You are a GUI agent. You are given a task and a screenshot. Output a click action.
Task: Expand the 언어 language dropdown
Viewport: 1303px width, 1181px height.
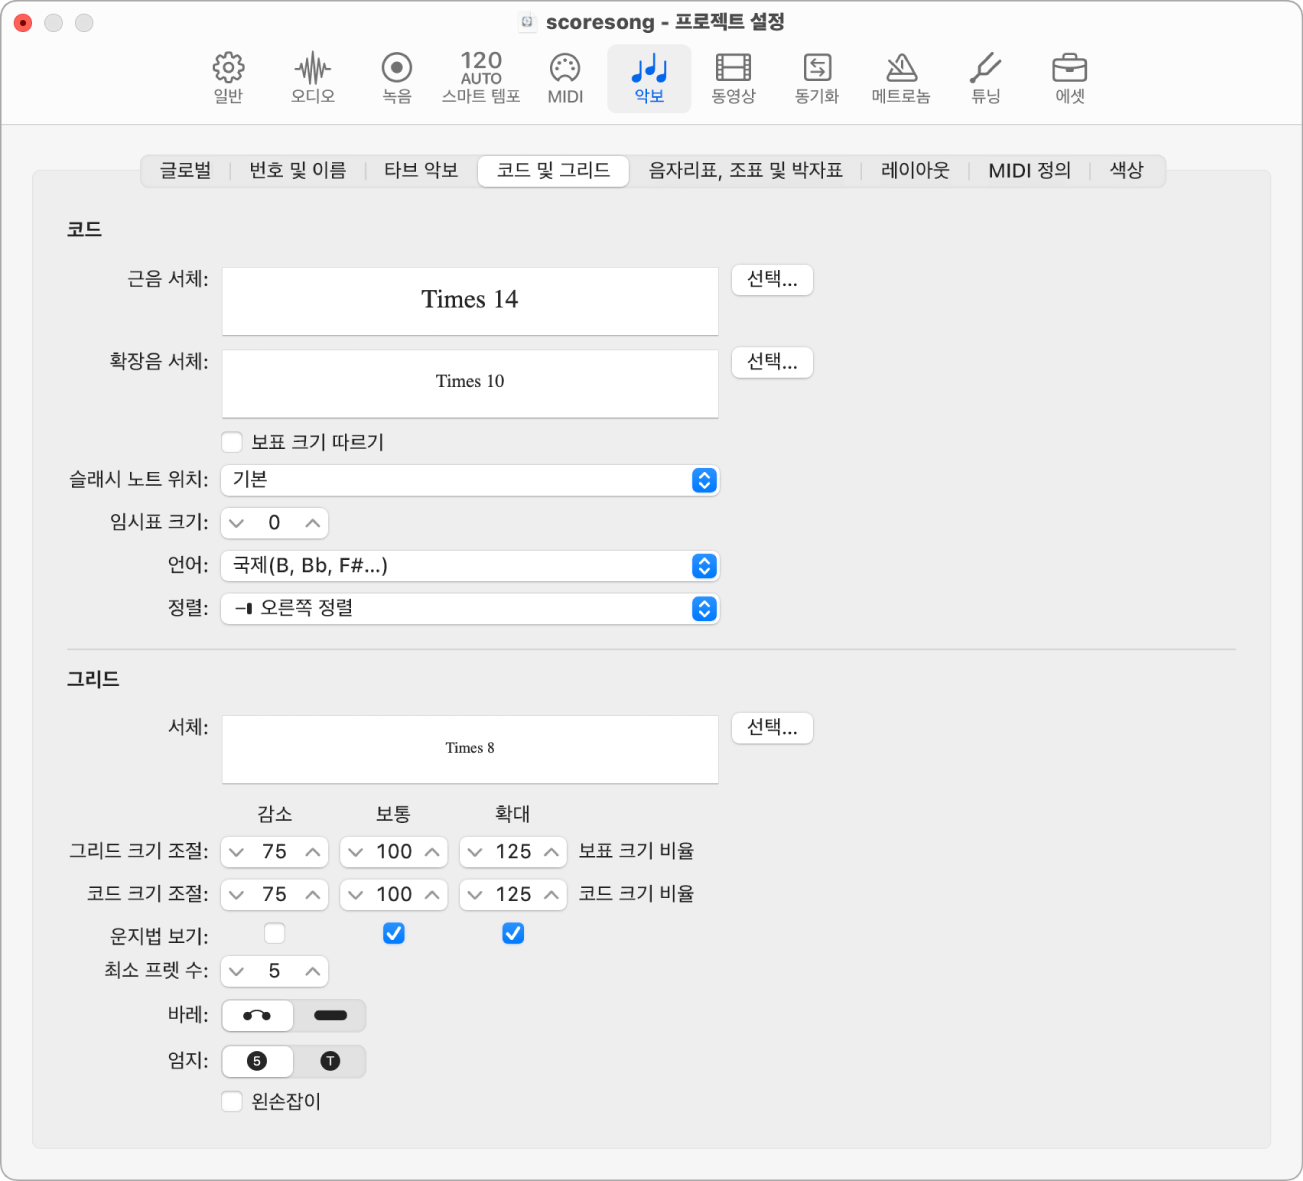470,566
